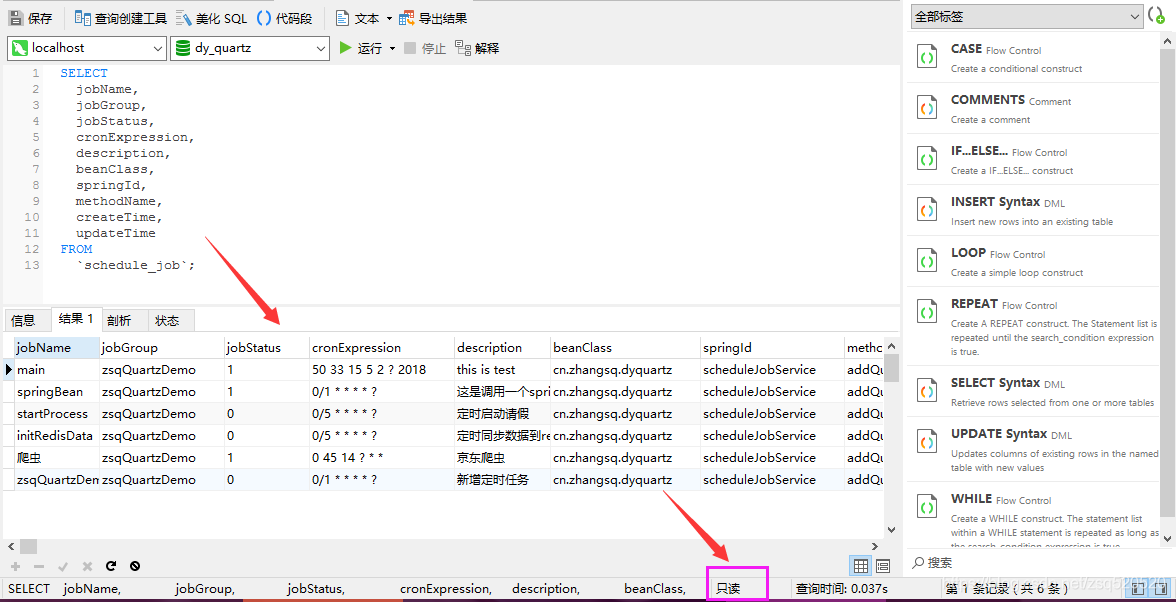Open the query builder tool (查询创建工具)
This screenshot has height=602, width=1176.
pos(121,18)
